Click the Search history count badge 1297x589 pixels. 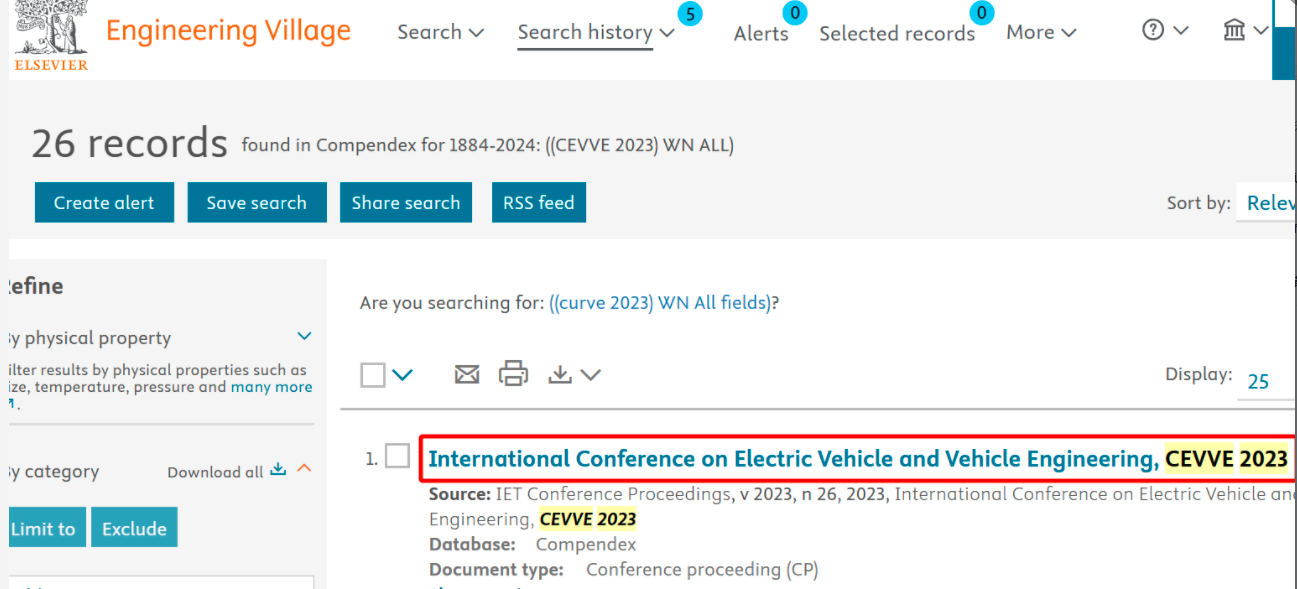689,14
